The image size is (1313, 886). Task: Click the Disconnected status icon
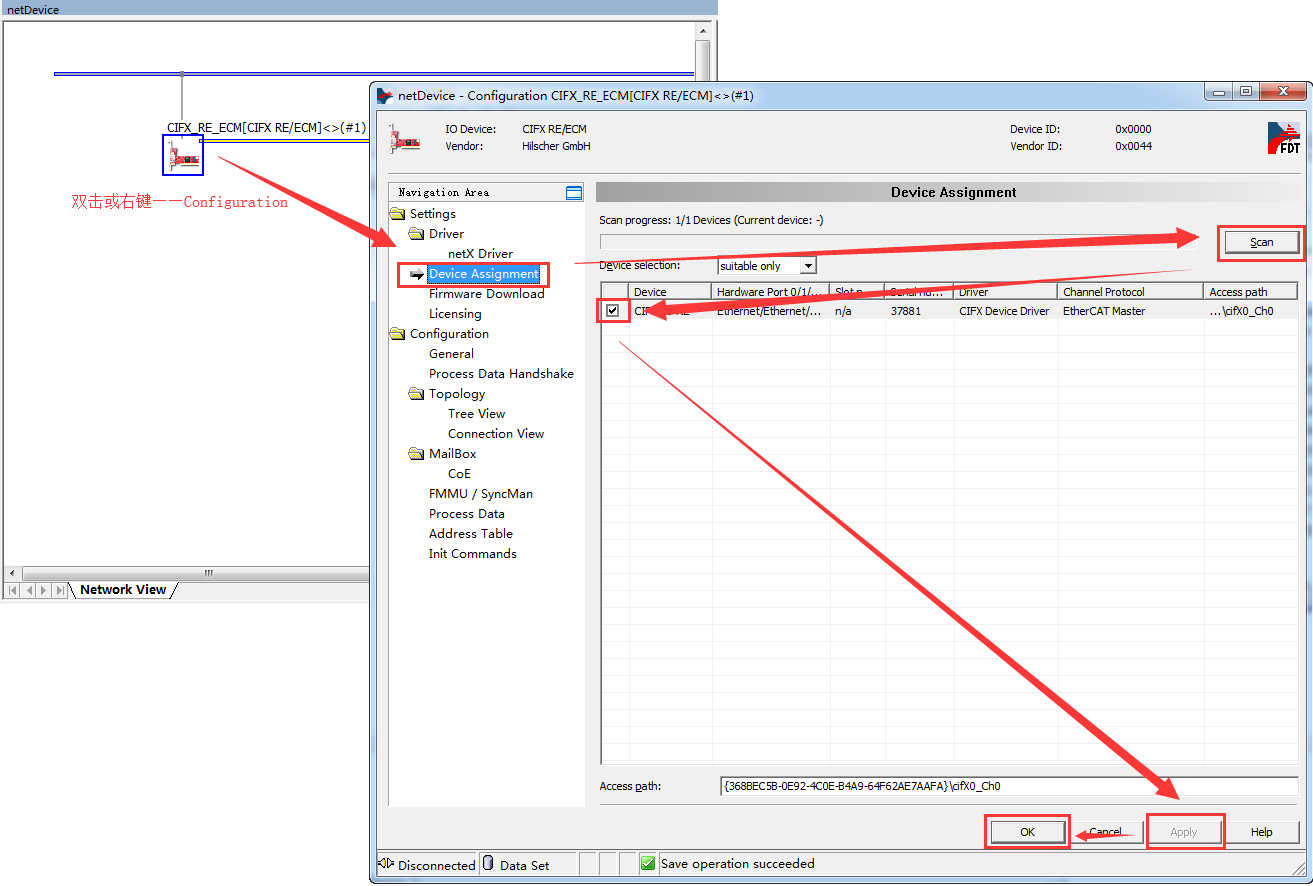pos(386,863)
